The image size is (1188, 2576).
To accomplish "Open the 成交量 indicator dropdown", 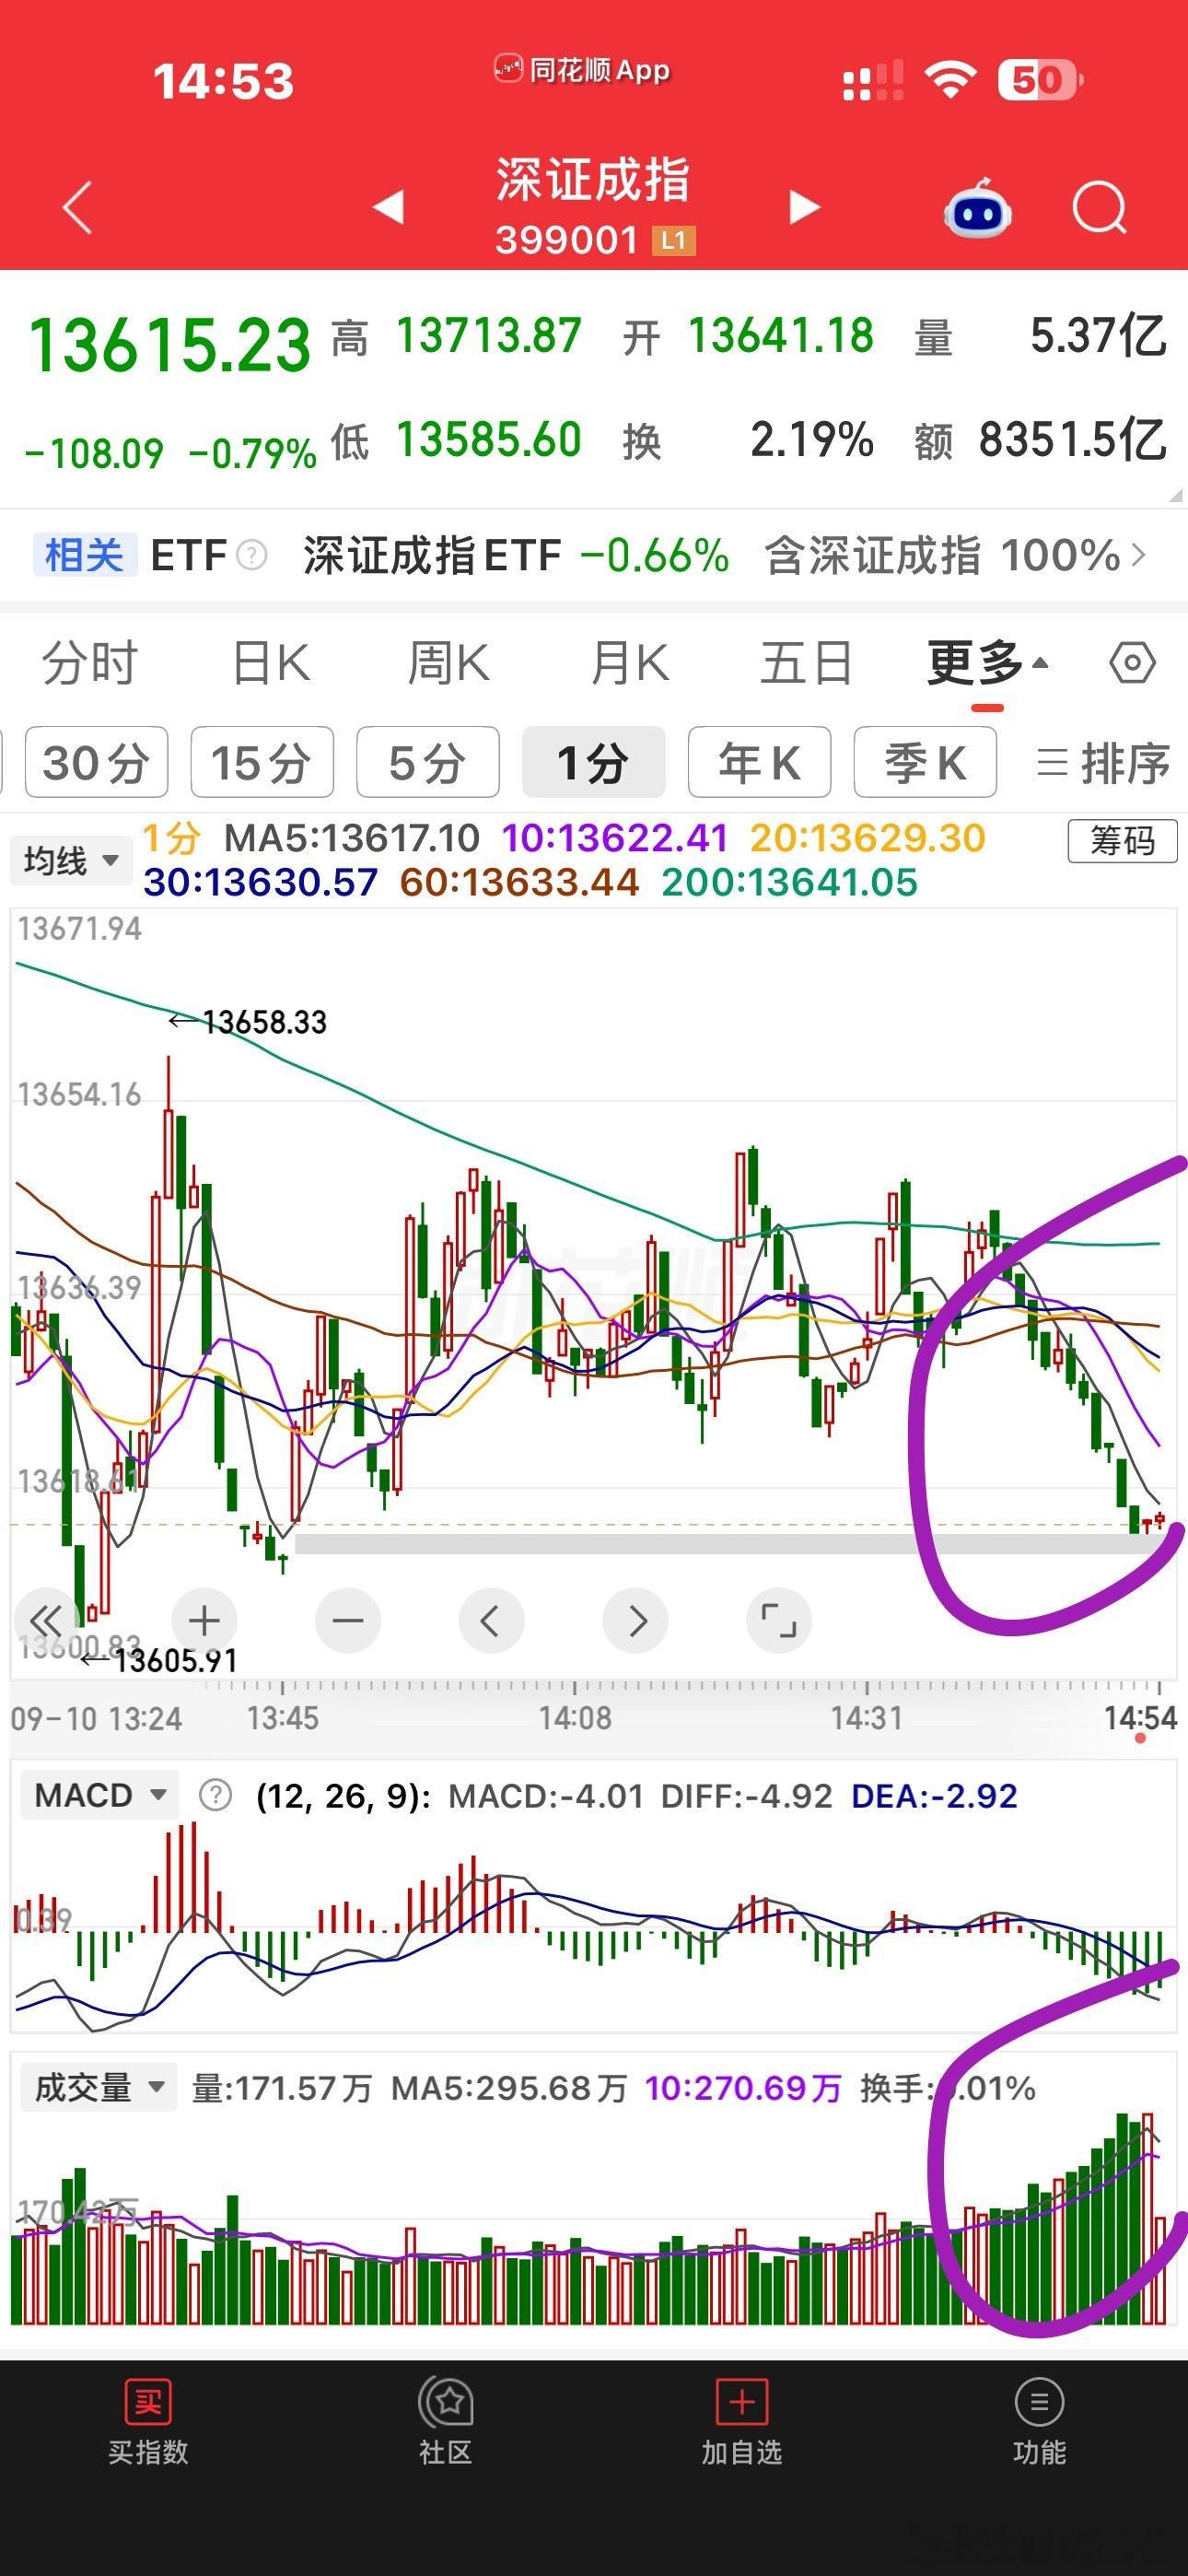I will 99,2087.
